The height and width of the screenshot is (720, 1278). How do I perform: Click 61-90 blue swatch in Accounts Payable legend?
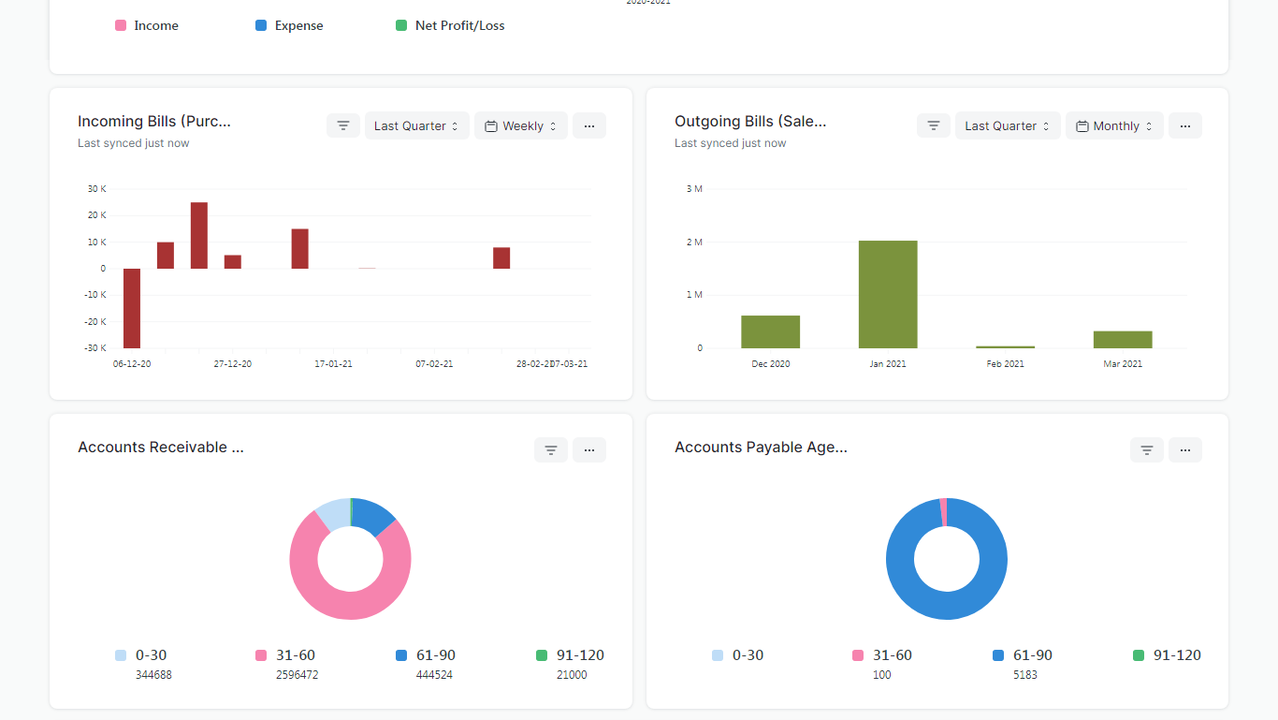tap(998, 656)
